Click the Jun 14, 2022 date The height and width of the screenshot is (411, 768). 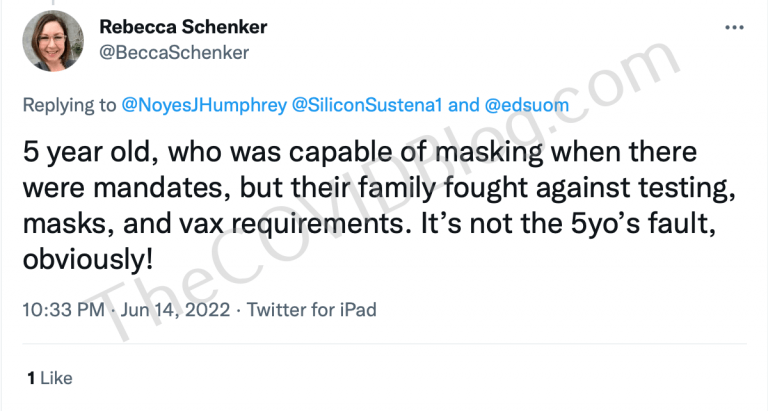(175, 310)
